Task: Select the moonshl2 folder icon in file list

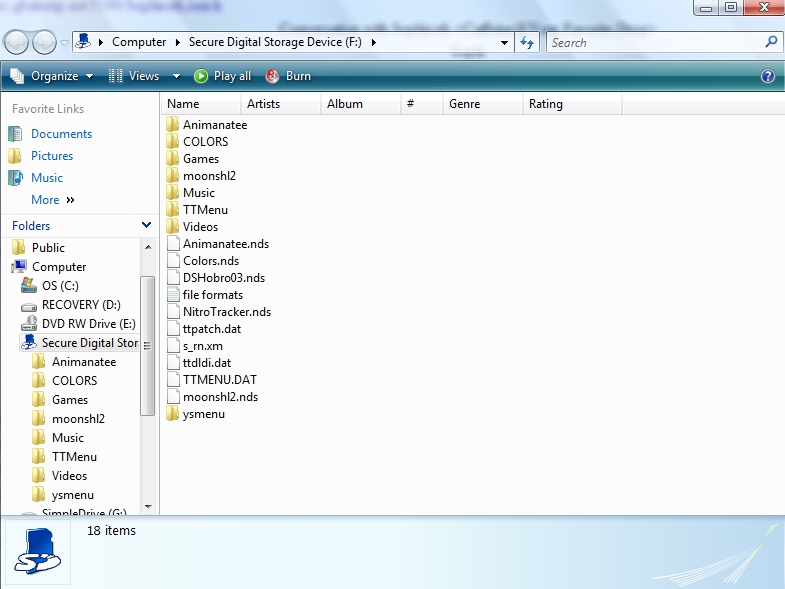Action: pyautogui.click(x=173, y=176)
